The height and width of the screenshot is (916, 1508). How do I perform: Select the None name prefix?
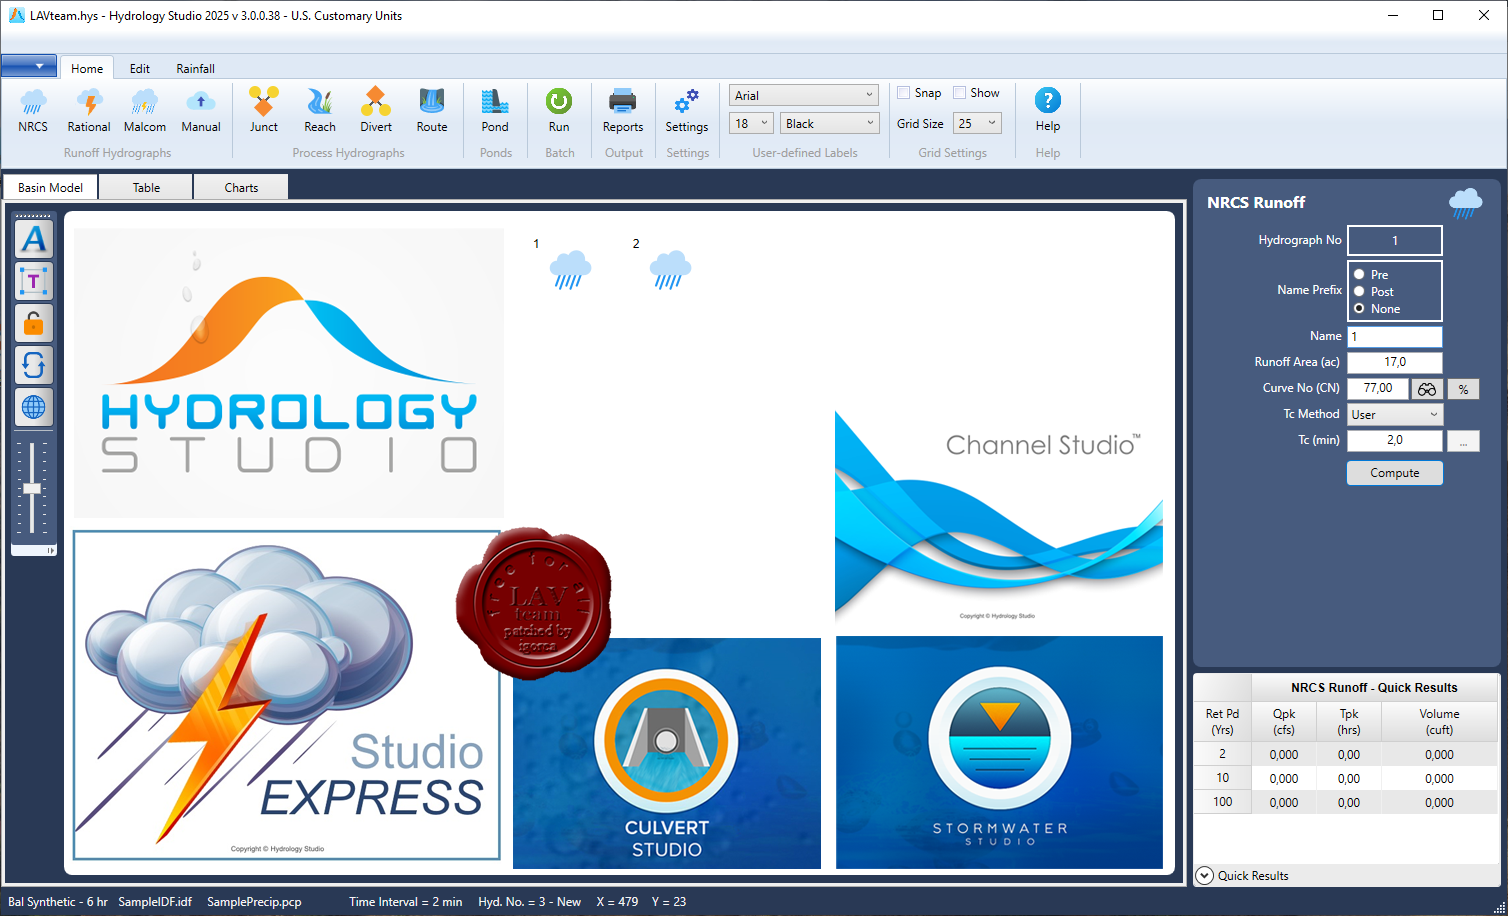click(x=1359, y=308)
